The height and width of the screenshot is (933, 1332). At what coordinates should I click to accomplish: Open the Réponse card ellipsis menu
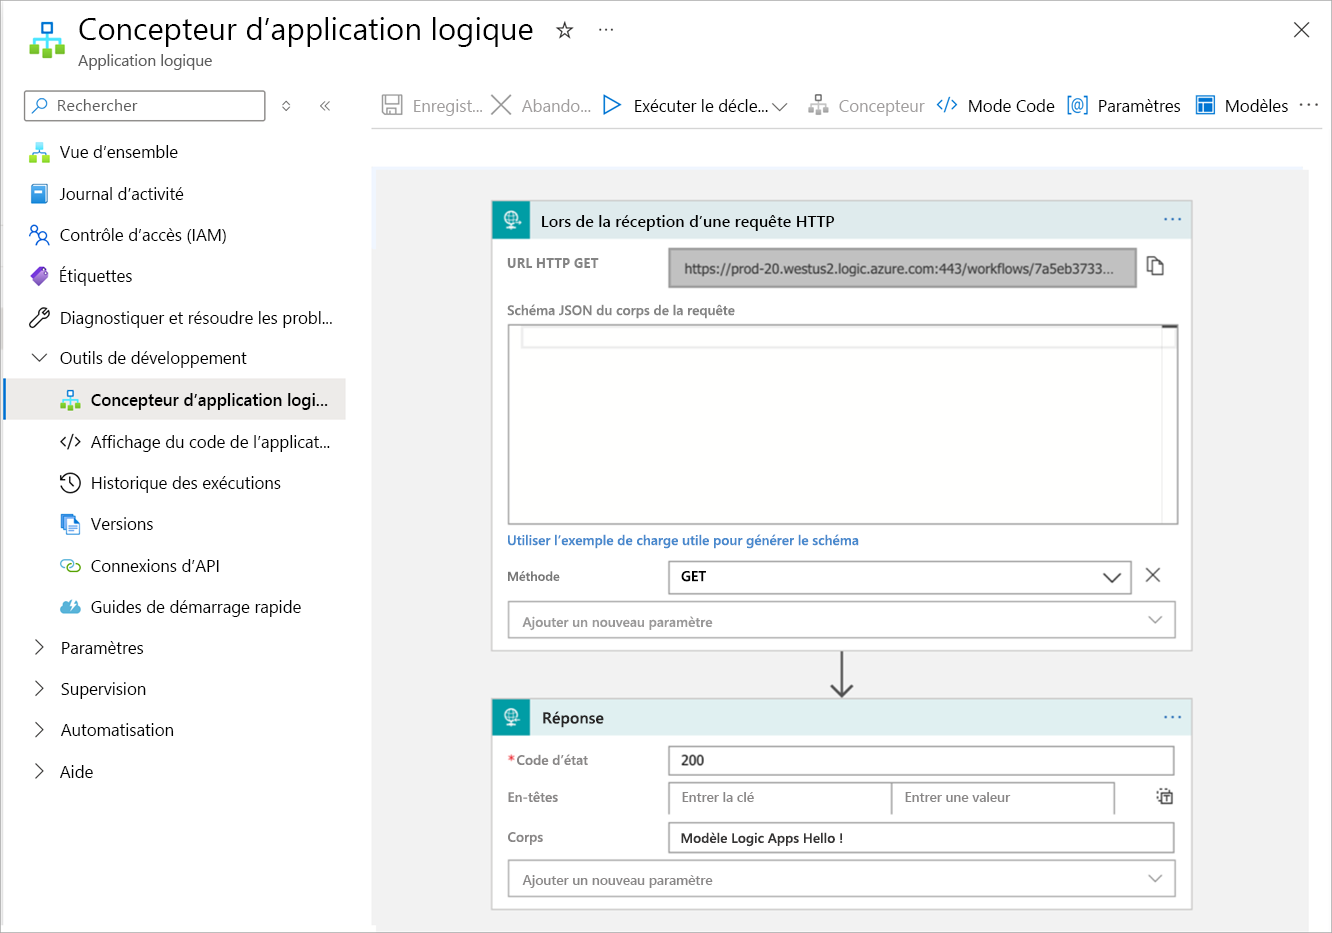click(x=1172, y=717)
